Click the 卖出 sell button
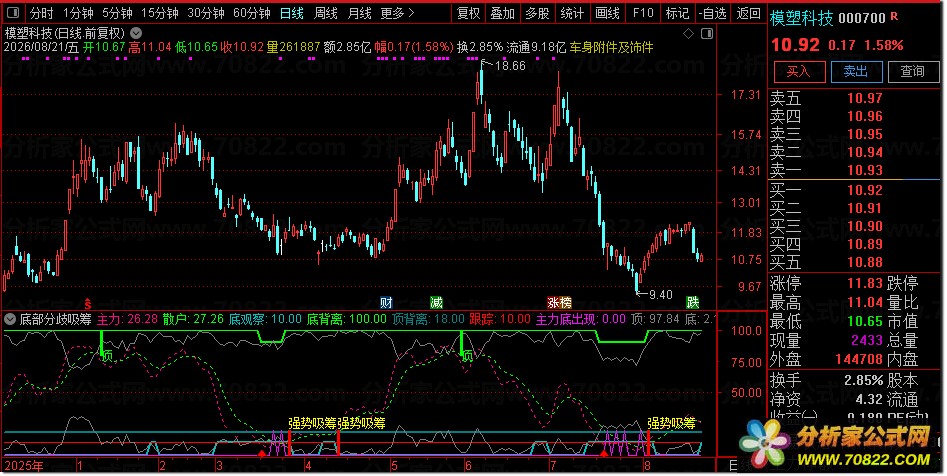 [856, 72]
